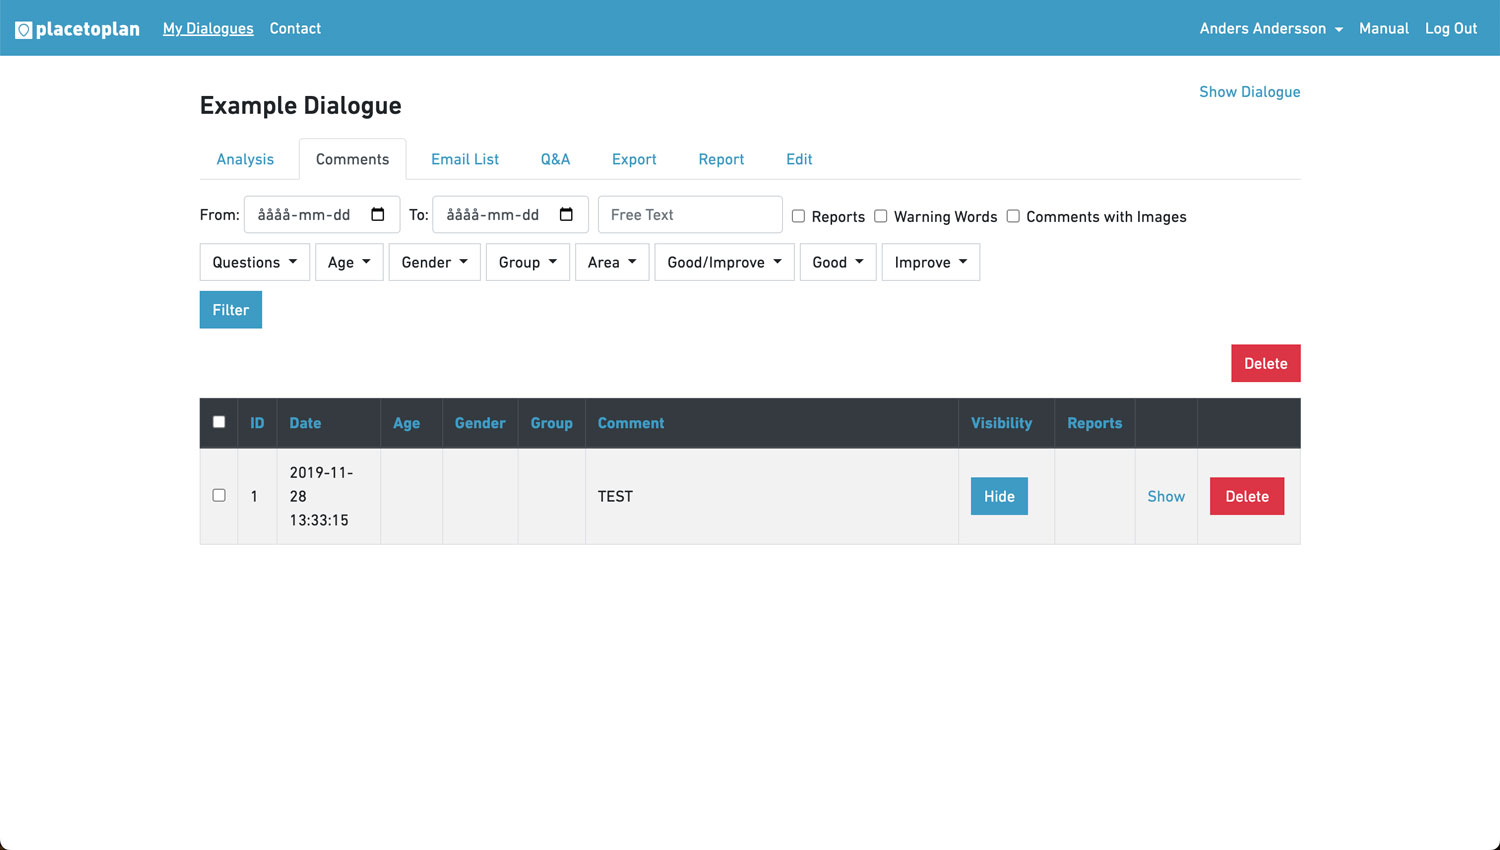
Task: Expand the Good/Improve dropdown
Action: tap(724, 262)
